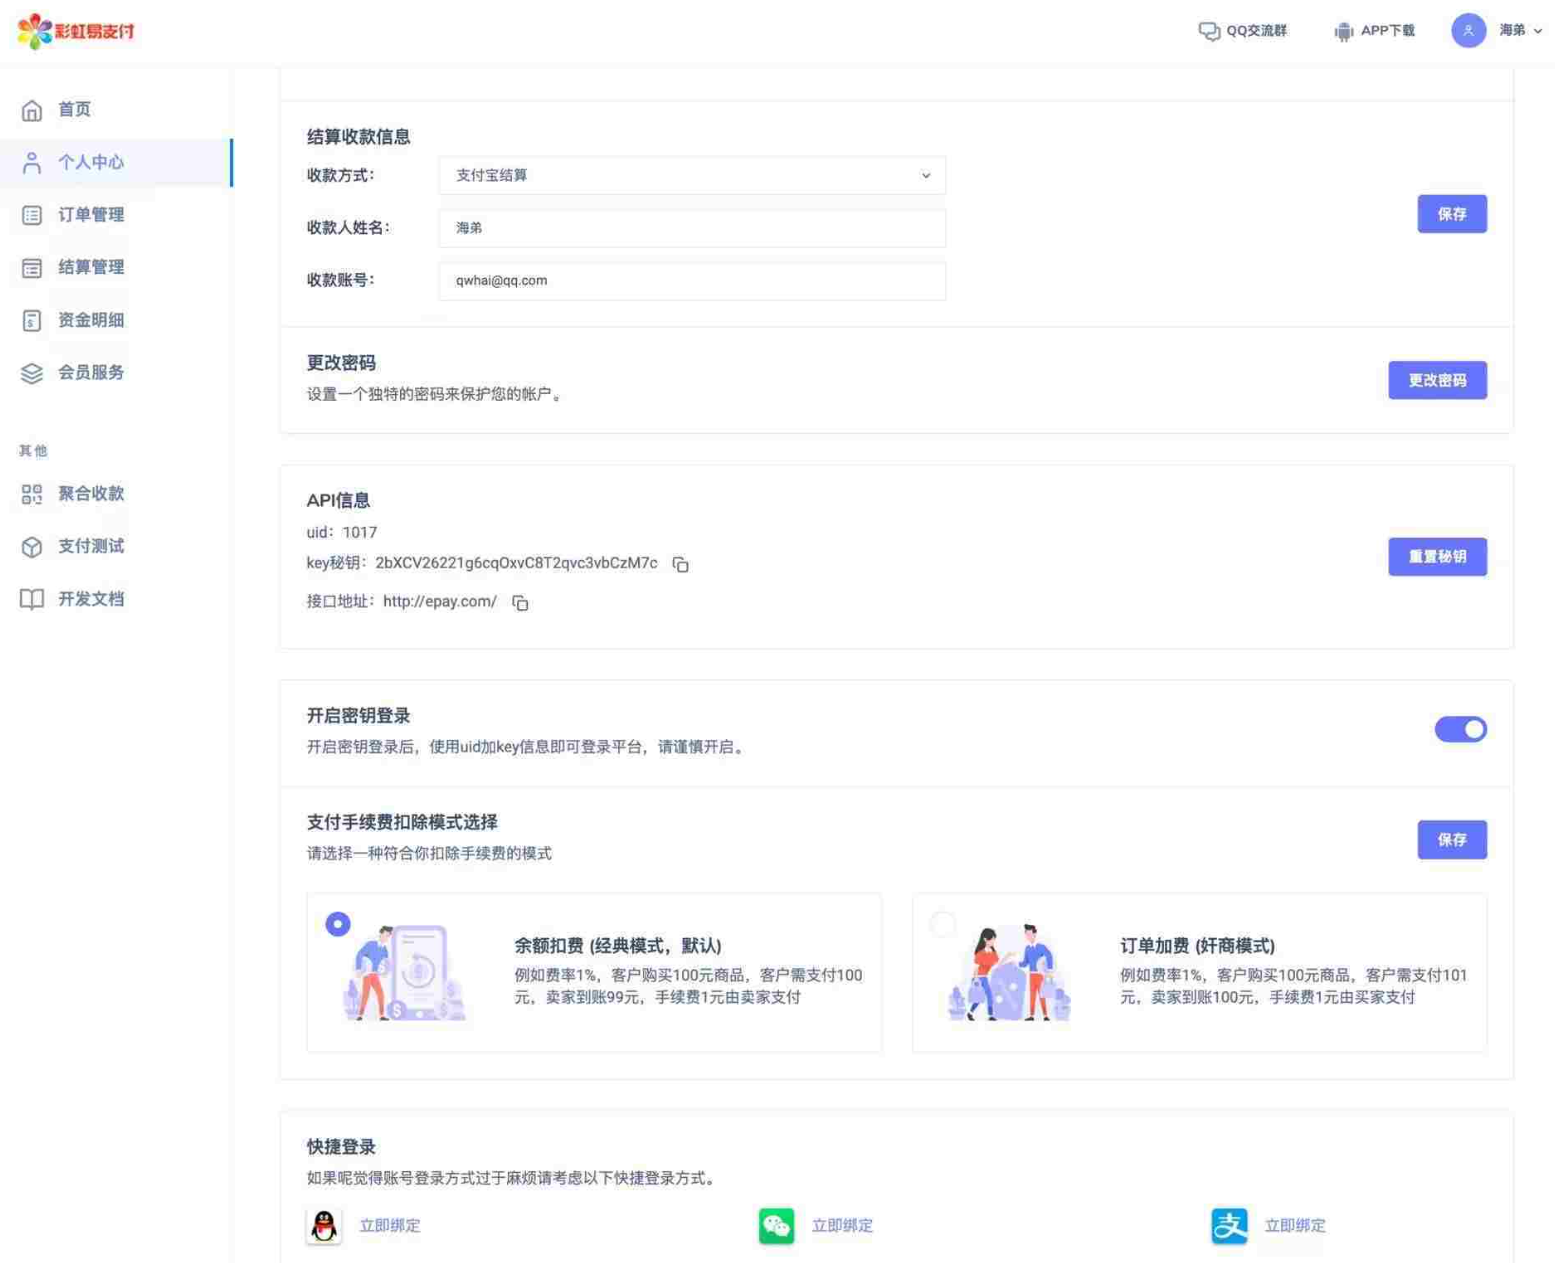The height and width of the screenshot is (1263, 1555).
Task: Select 订单加费 radio button option
Action: coord(942,924)
